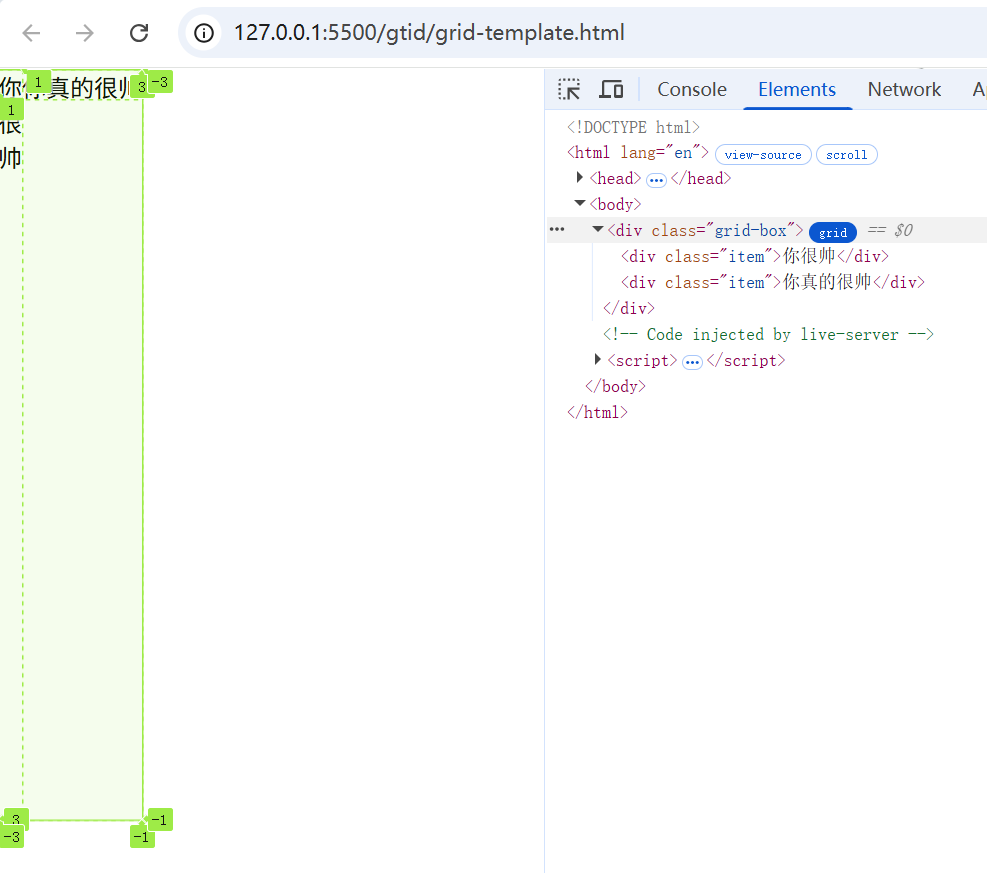The height and width of the screenshot is (873, 987).
Task: Select the 你真的很帅 item div
Action: coord(773,282)
